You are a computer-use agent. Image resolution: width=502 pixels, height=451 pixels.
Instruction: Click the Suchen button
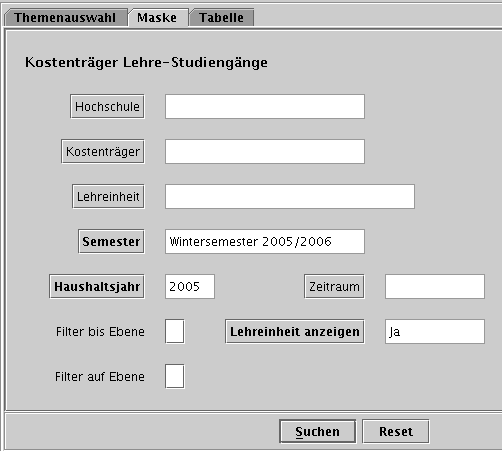pos(317,431)
